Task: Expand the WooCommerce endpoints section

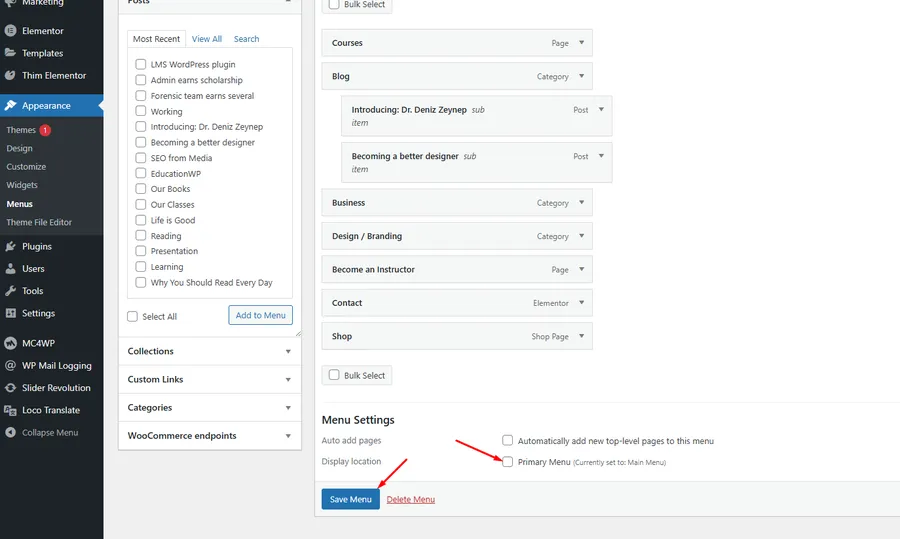Action: [x=288, y=436]
